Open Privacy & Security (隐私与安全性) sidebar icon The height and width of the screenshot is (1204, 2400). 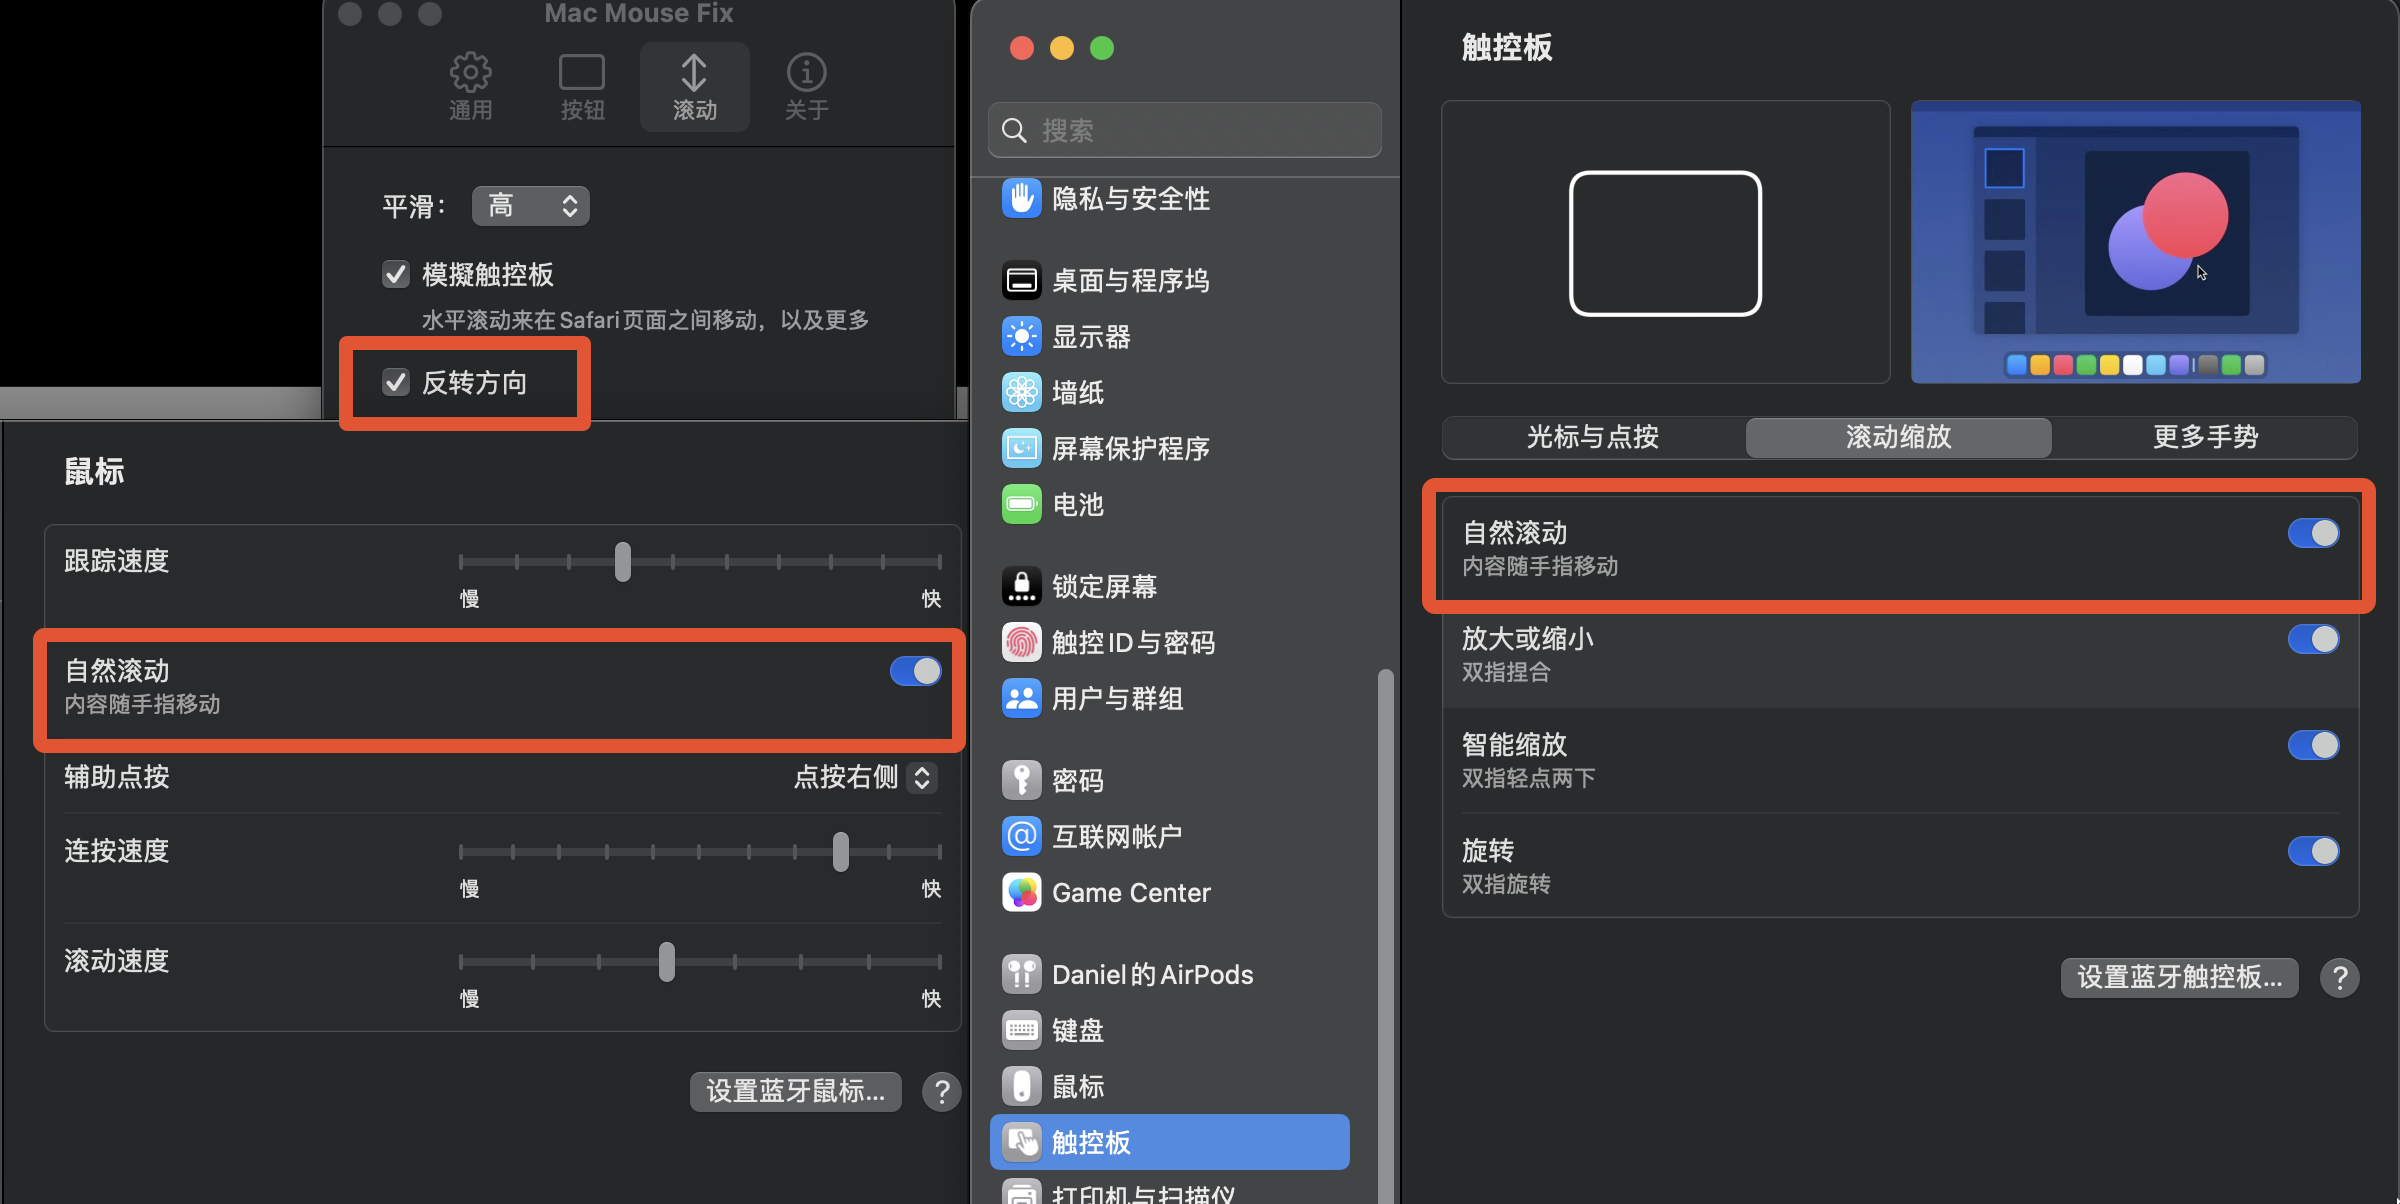pos(1021,198)
